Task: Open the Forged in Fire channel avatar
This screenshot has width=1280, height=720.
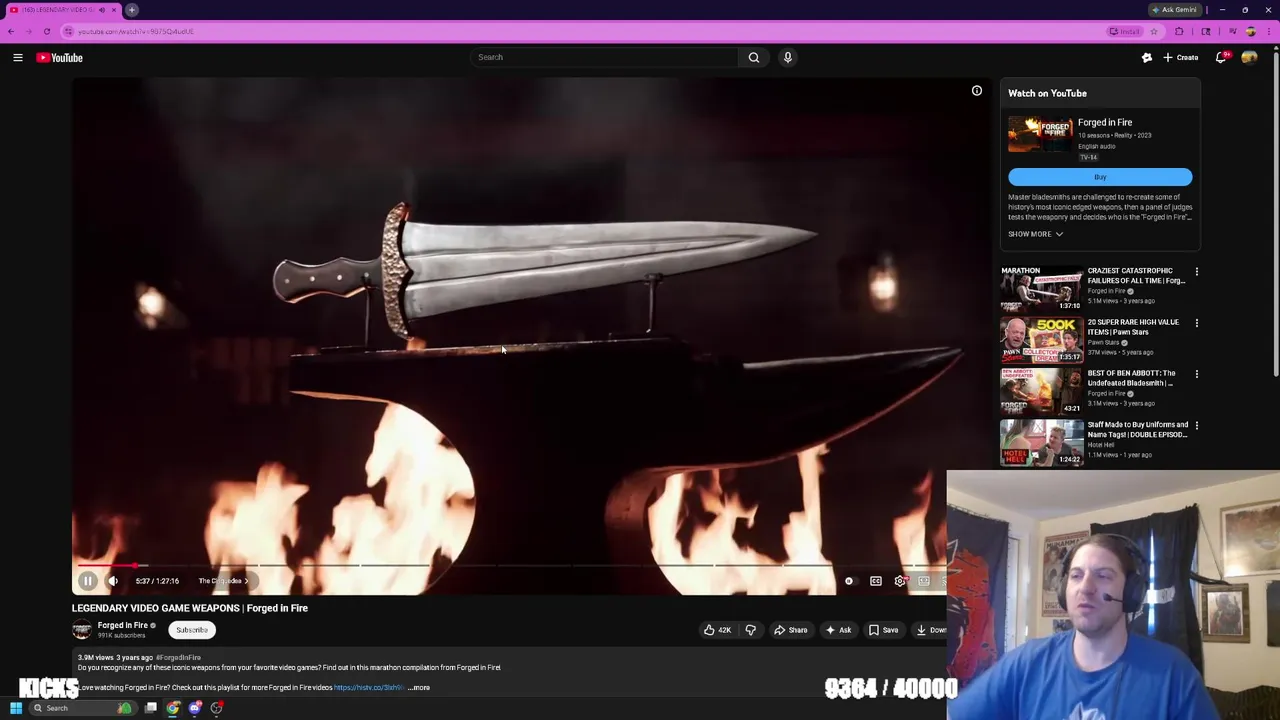Action: [82, 629]
